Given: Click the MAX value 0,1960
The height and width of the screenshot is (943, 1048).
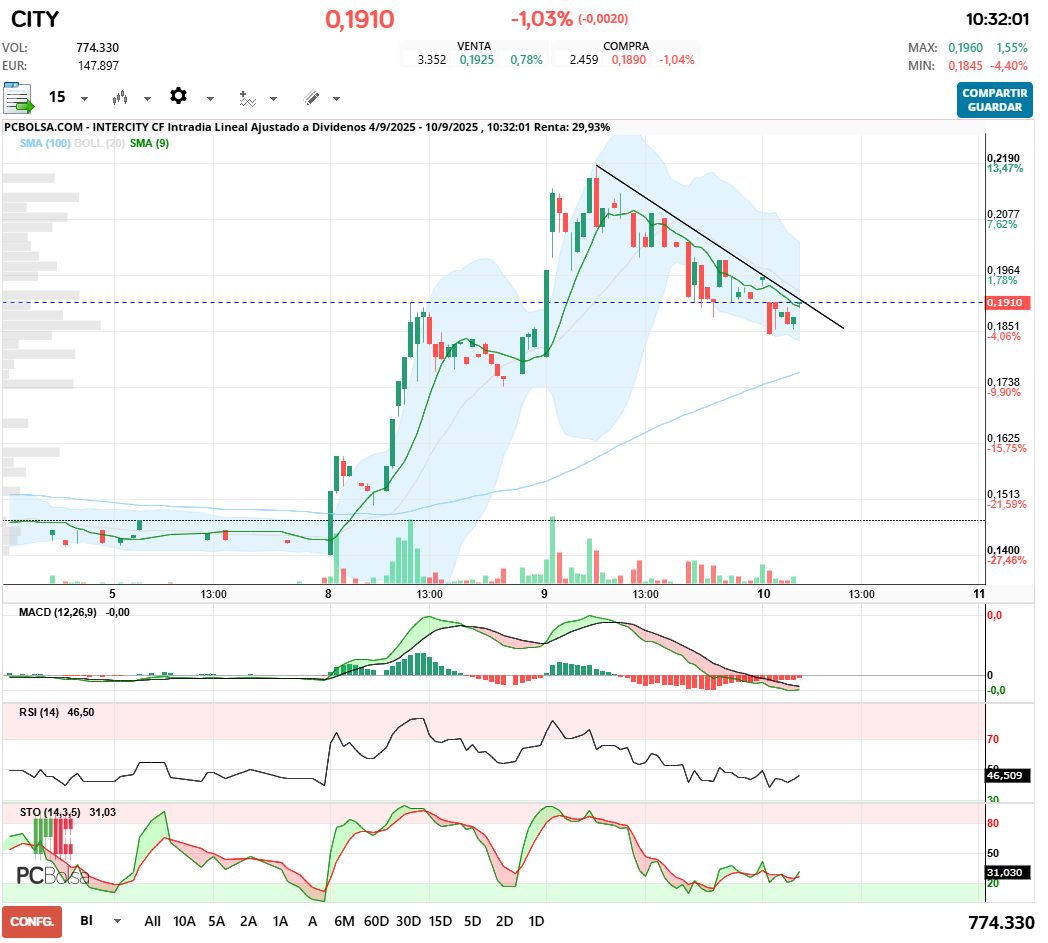Looking at the screenshot, I should (966, 47).
